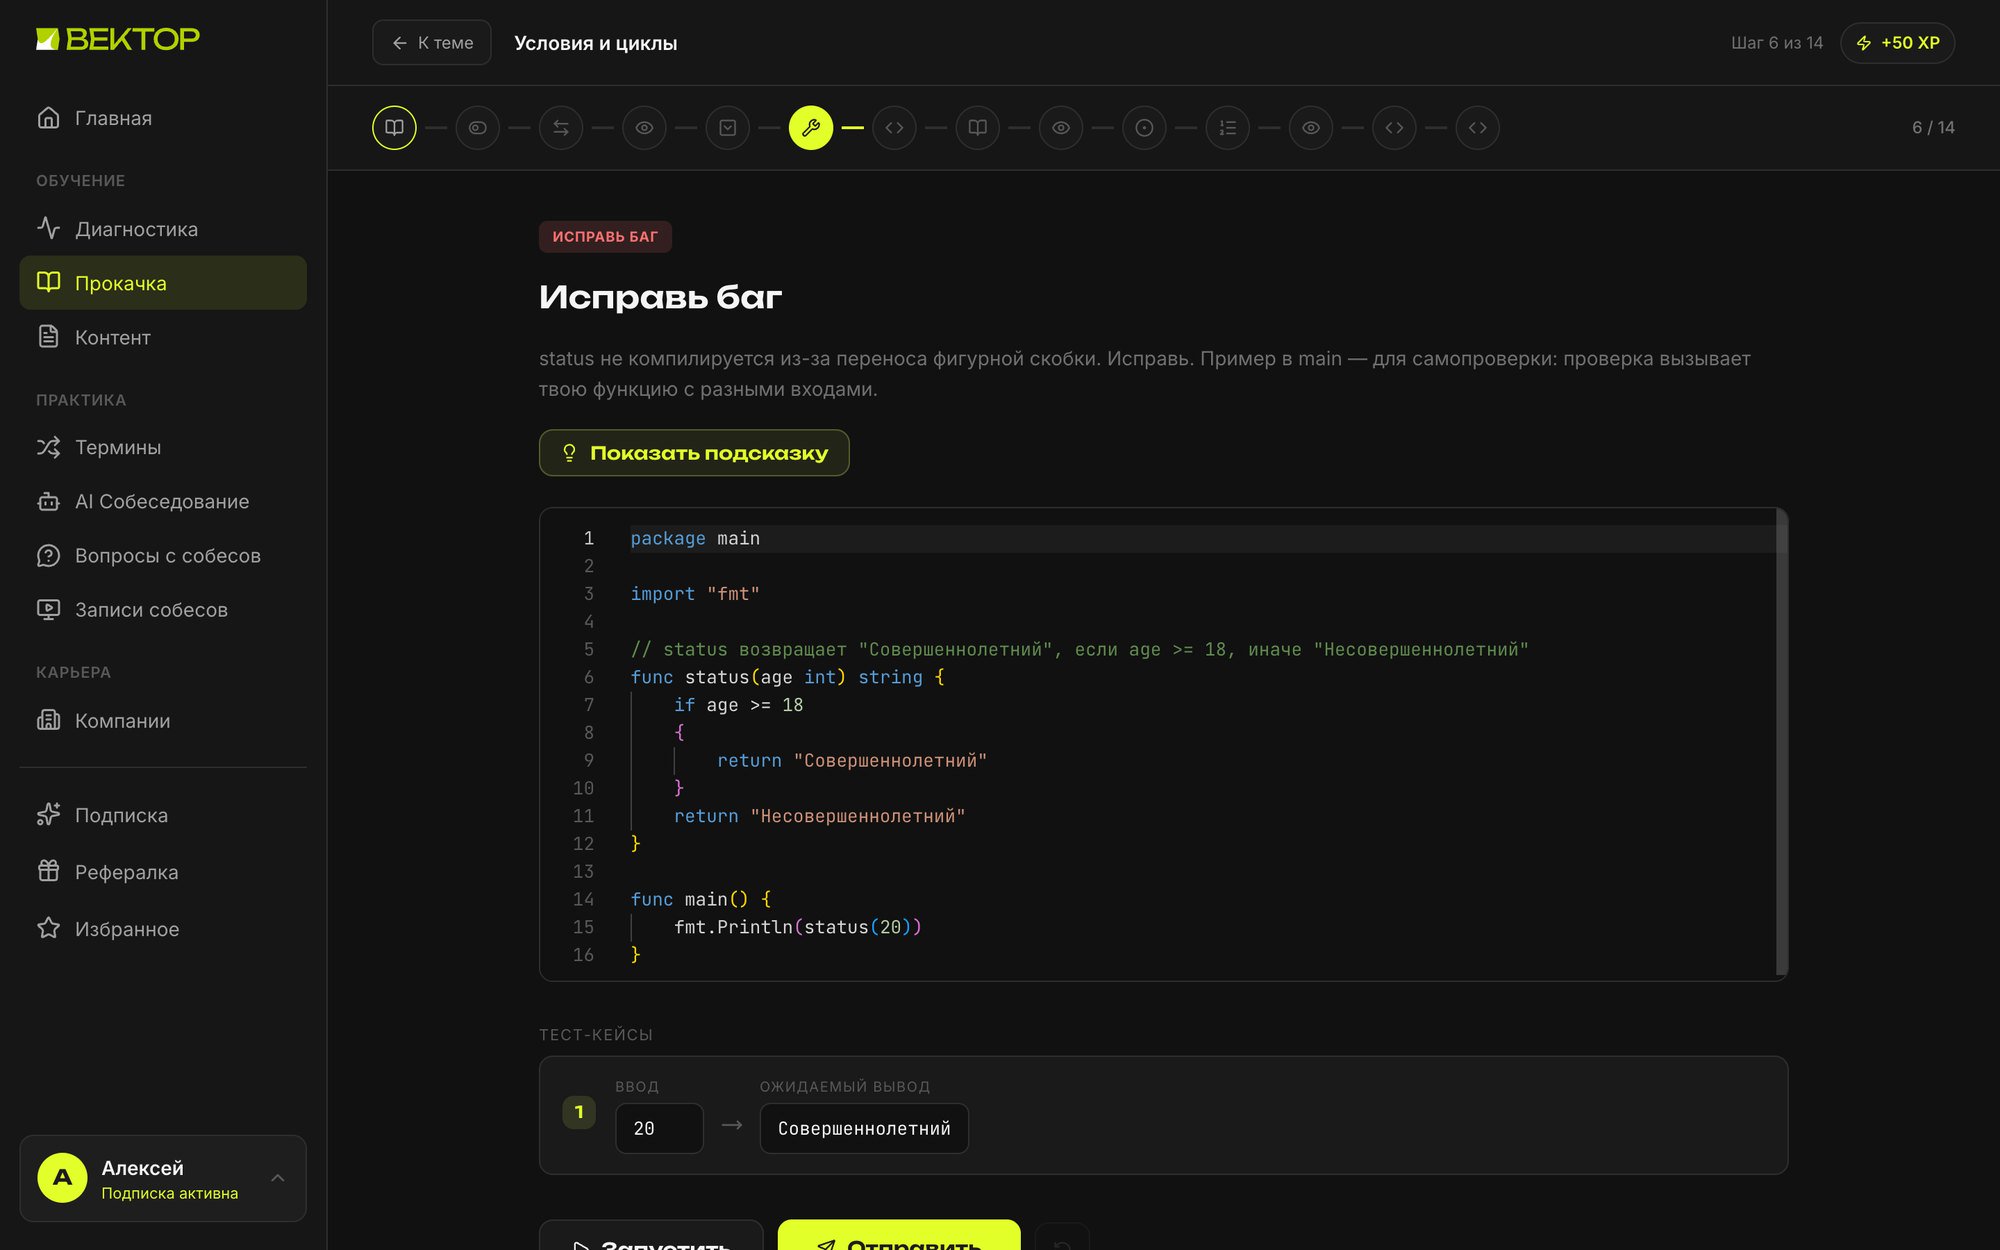The width and height of the screenshot is (2000, 1250).
Task: Open step 5 checkbox icon in progress bar
Action: click(x=728, y=128)
